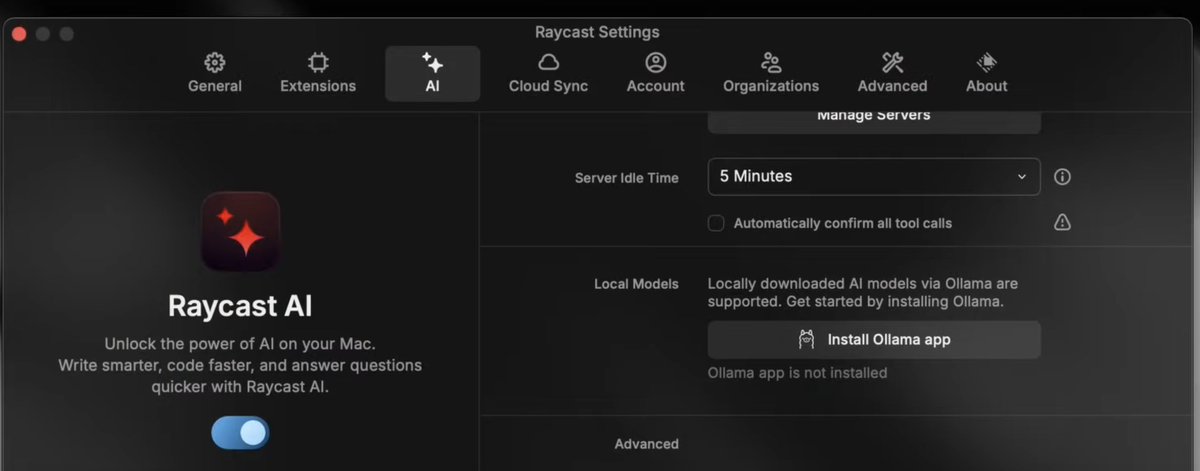Open the Server Idle Time dropdown

(874, 176)
